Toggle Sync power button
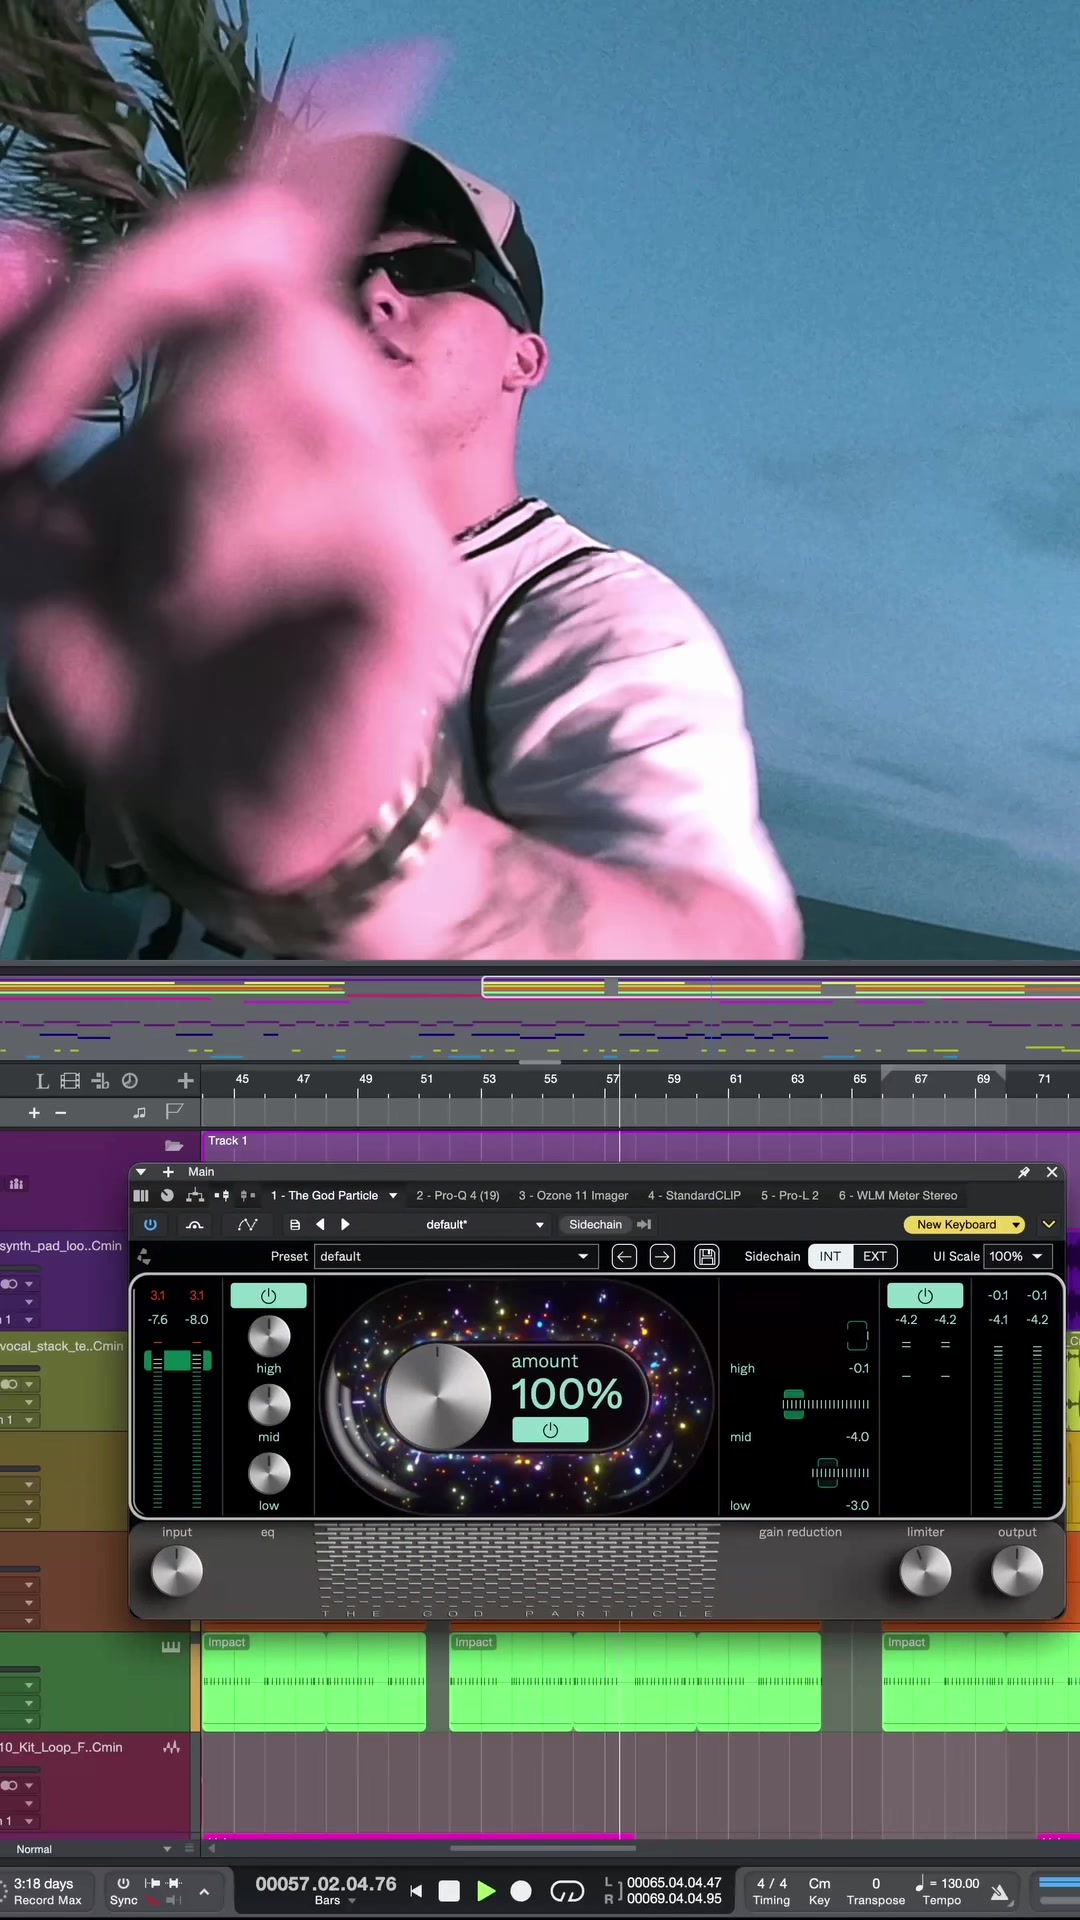Viewport: 1080px width, 1920px height. click(123, 1883)
